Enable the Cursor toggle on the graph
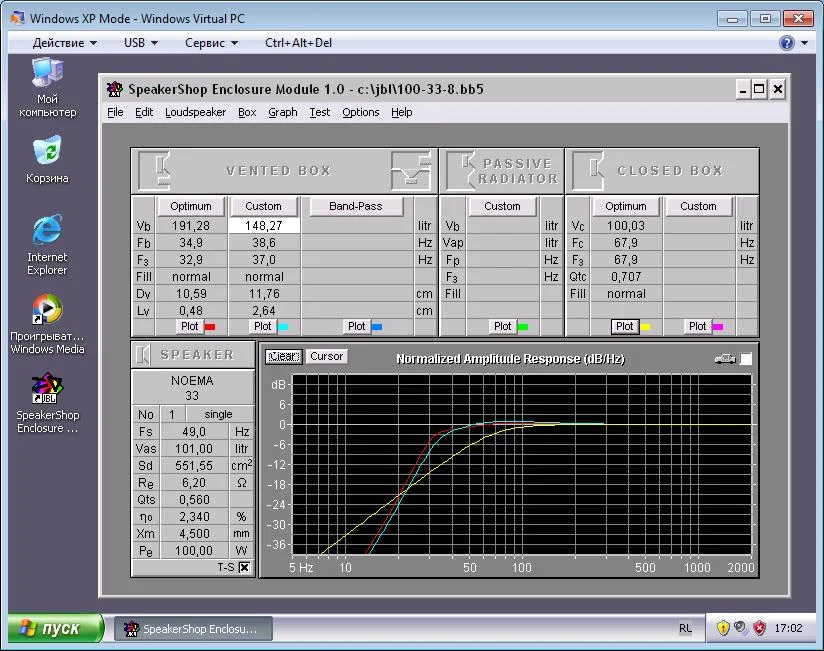The width and height of the screenshot is (824, 651). 326,357
